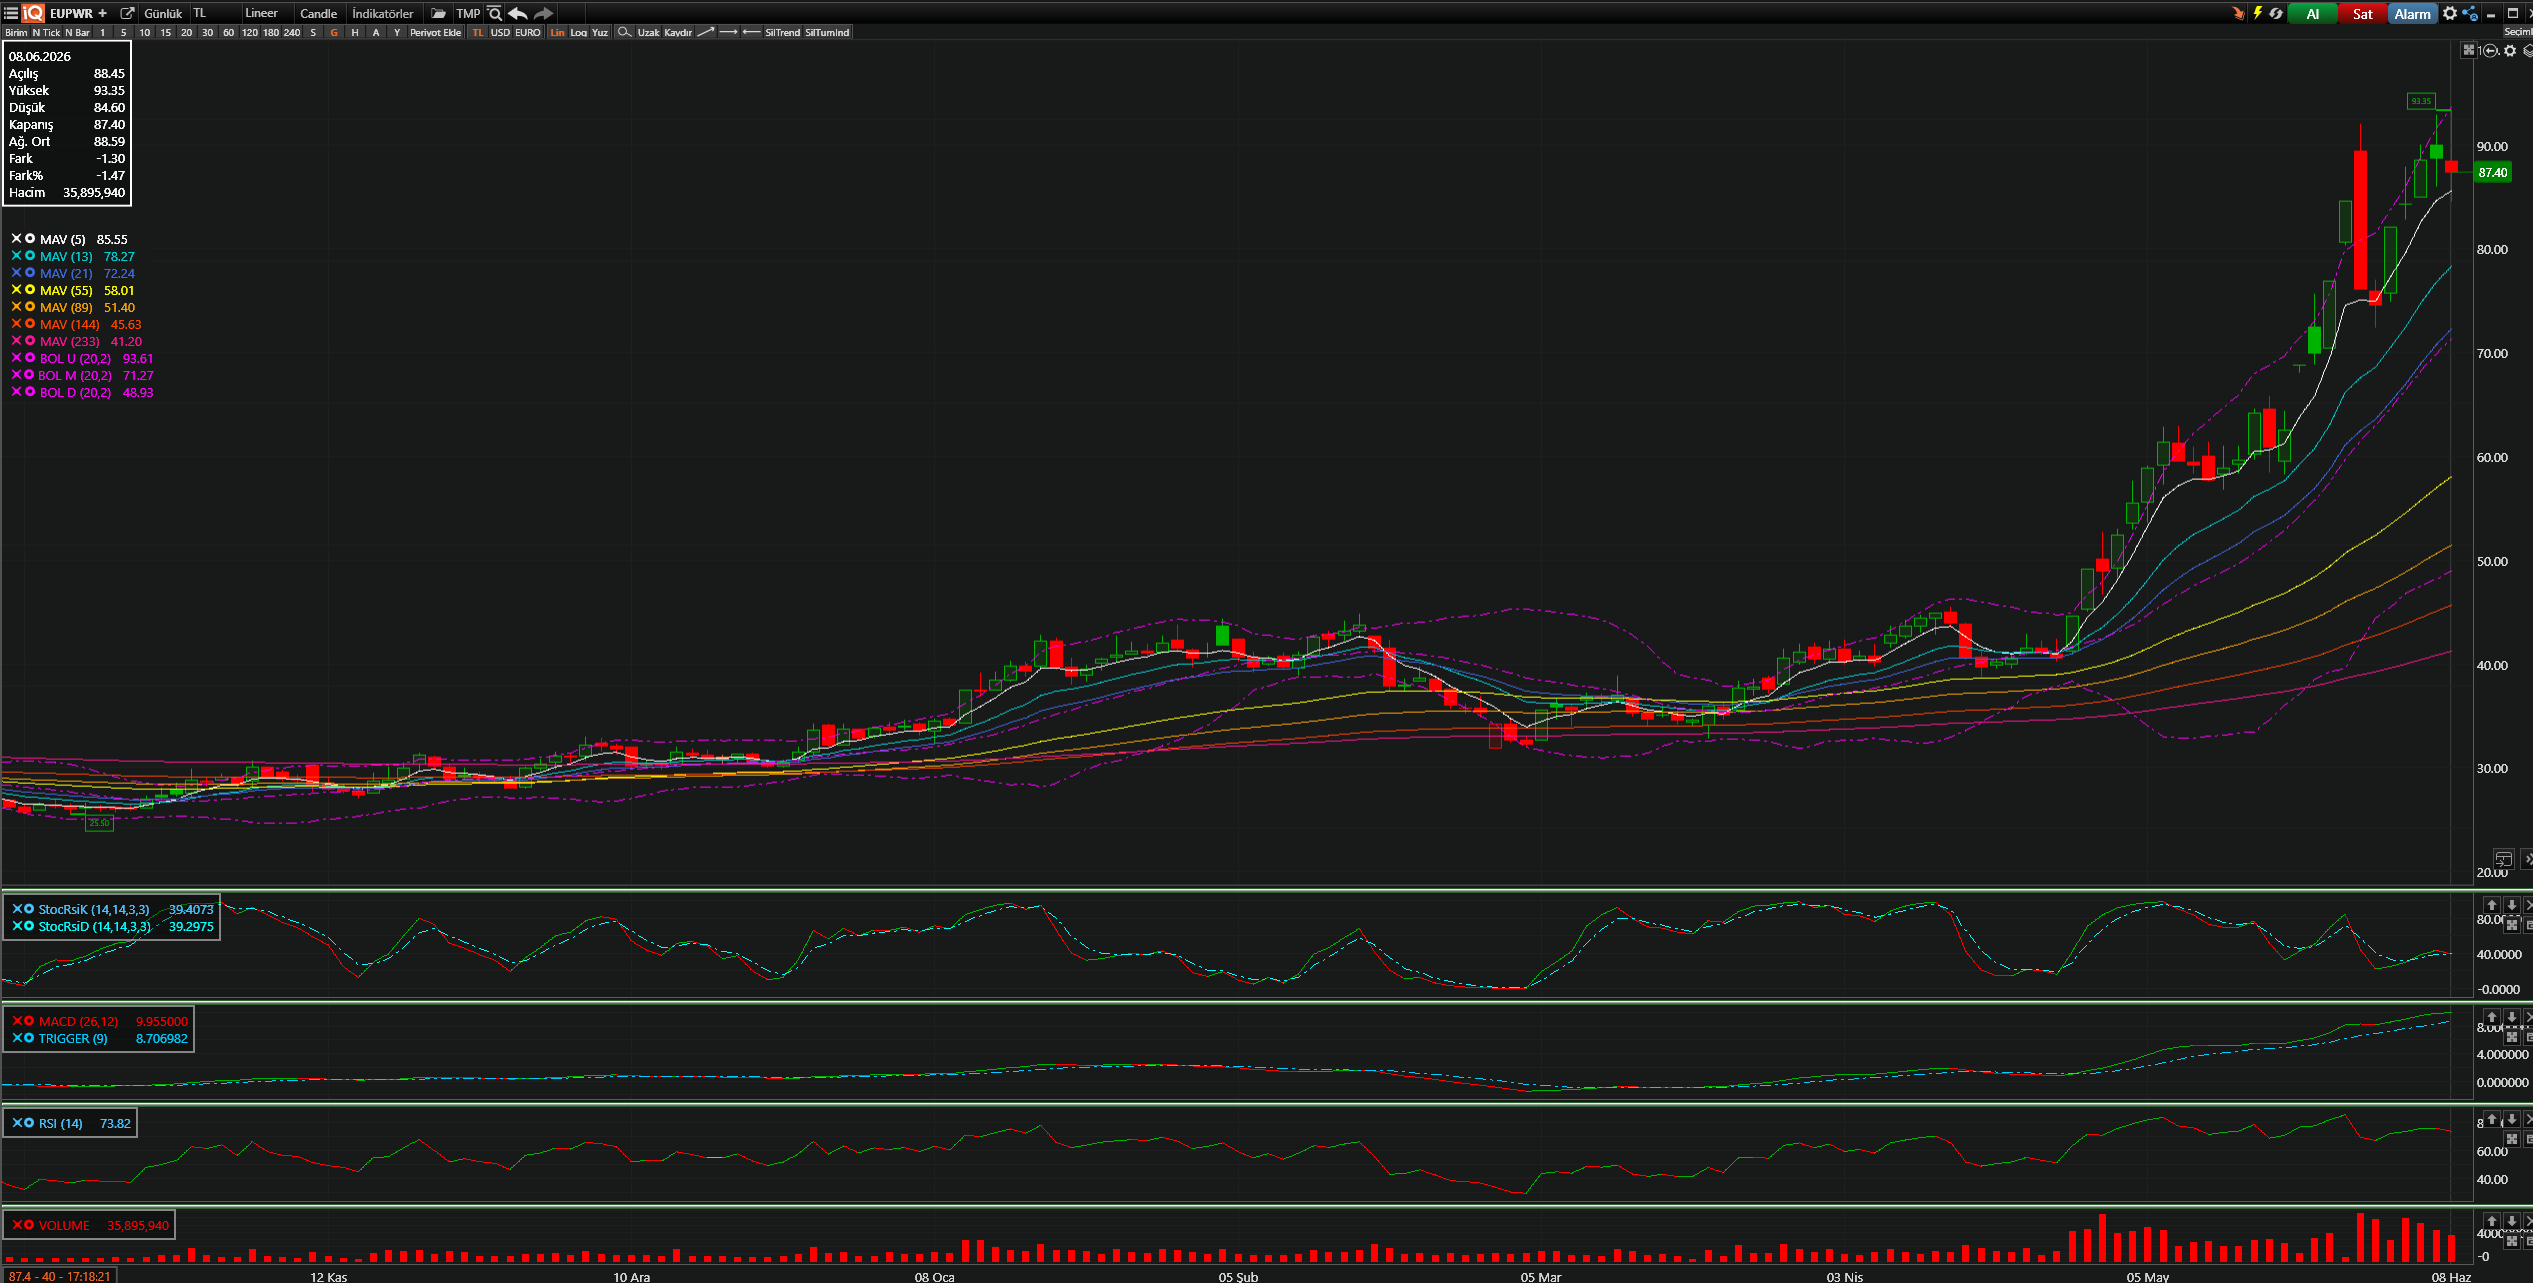The height and width of the screenshot is (1283, 2533).
Task: Toggle the circle marker beside VOLUME
Action: coord(29,1225)
